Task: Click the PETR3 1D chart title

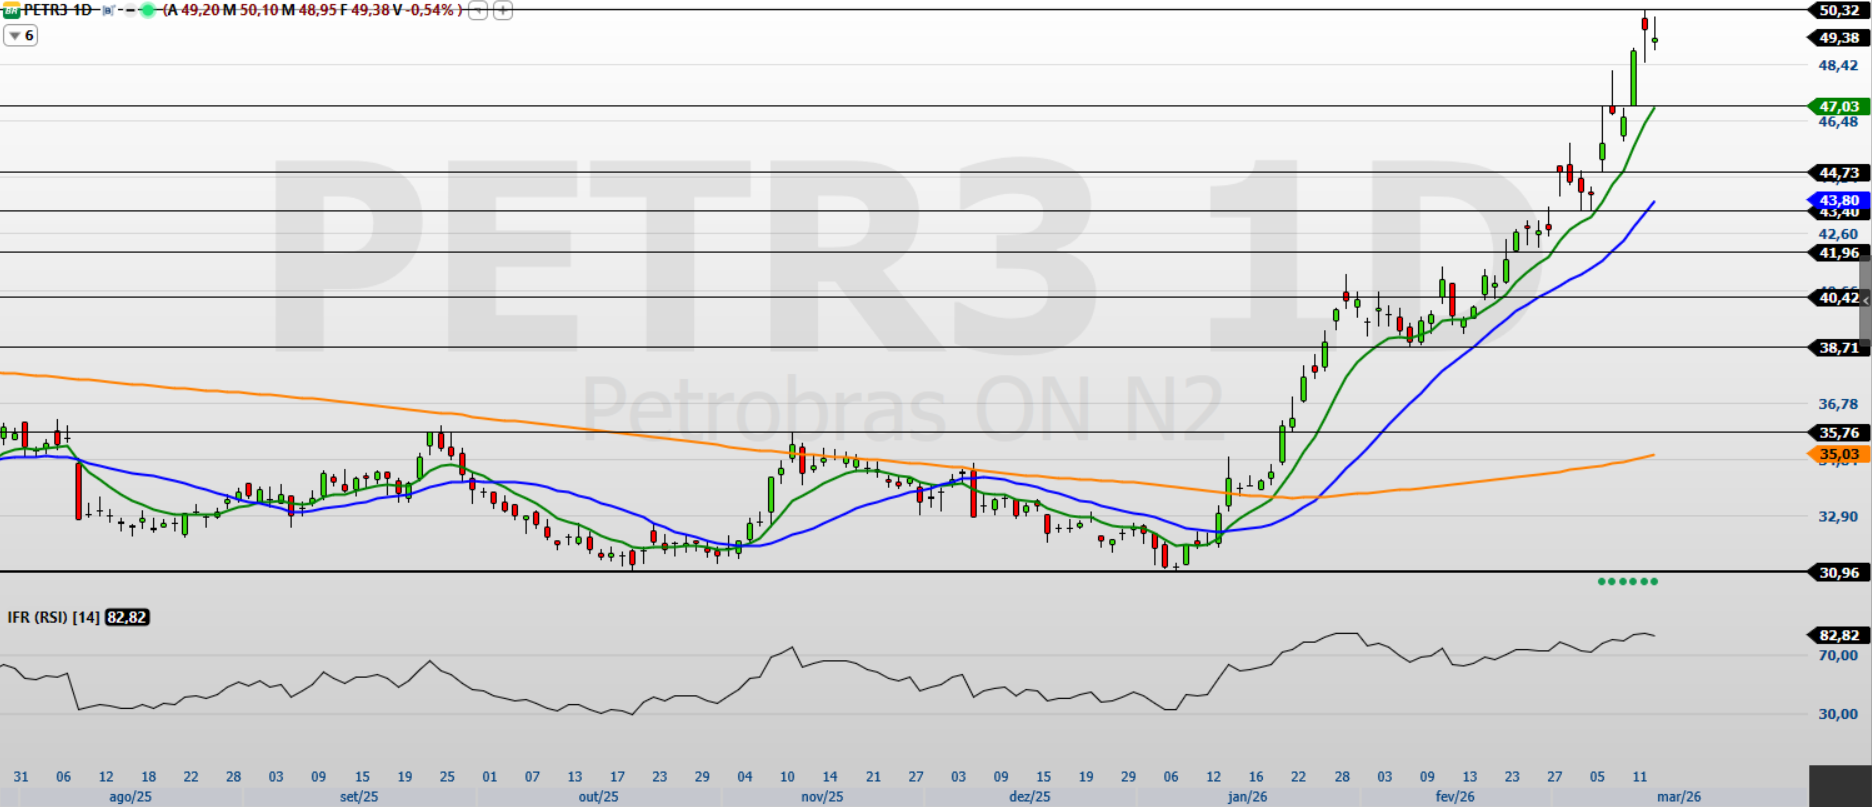Action: 58,10
